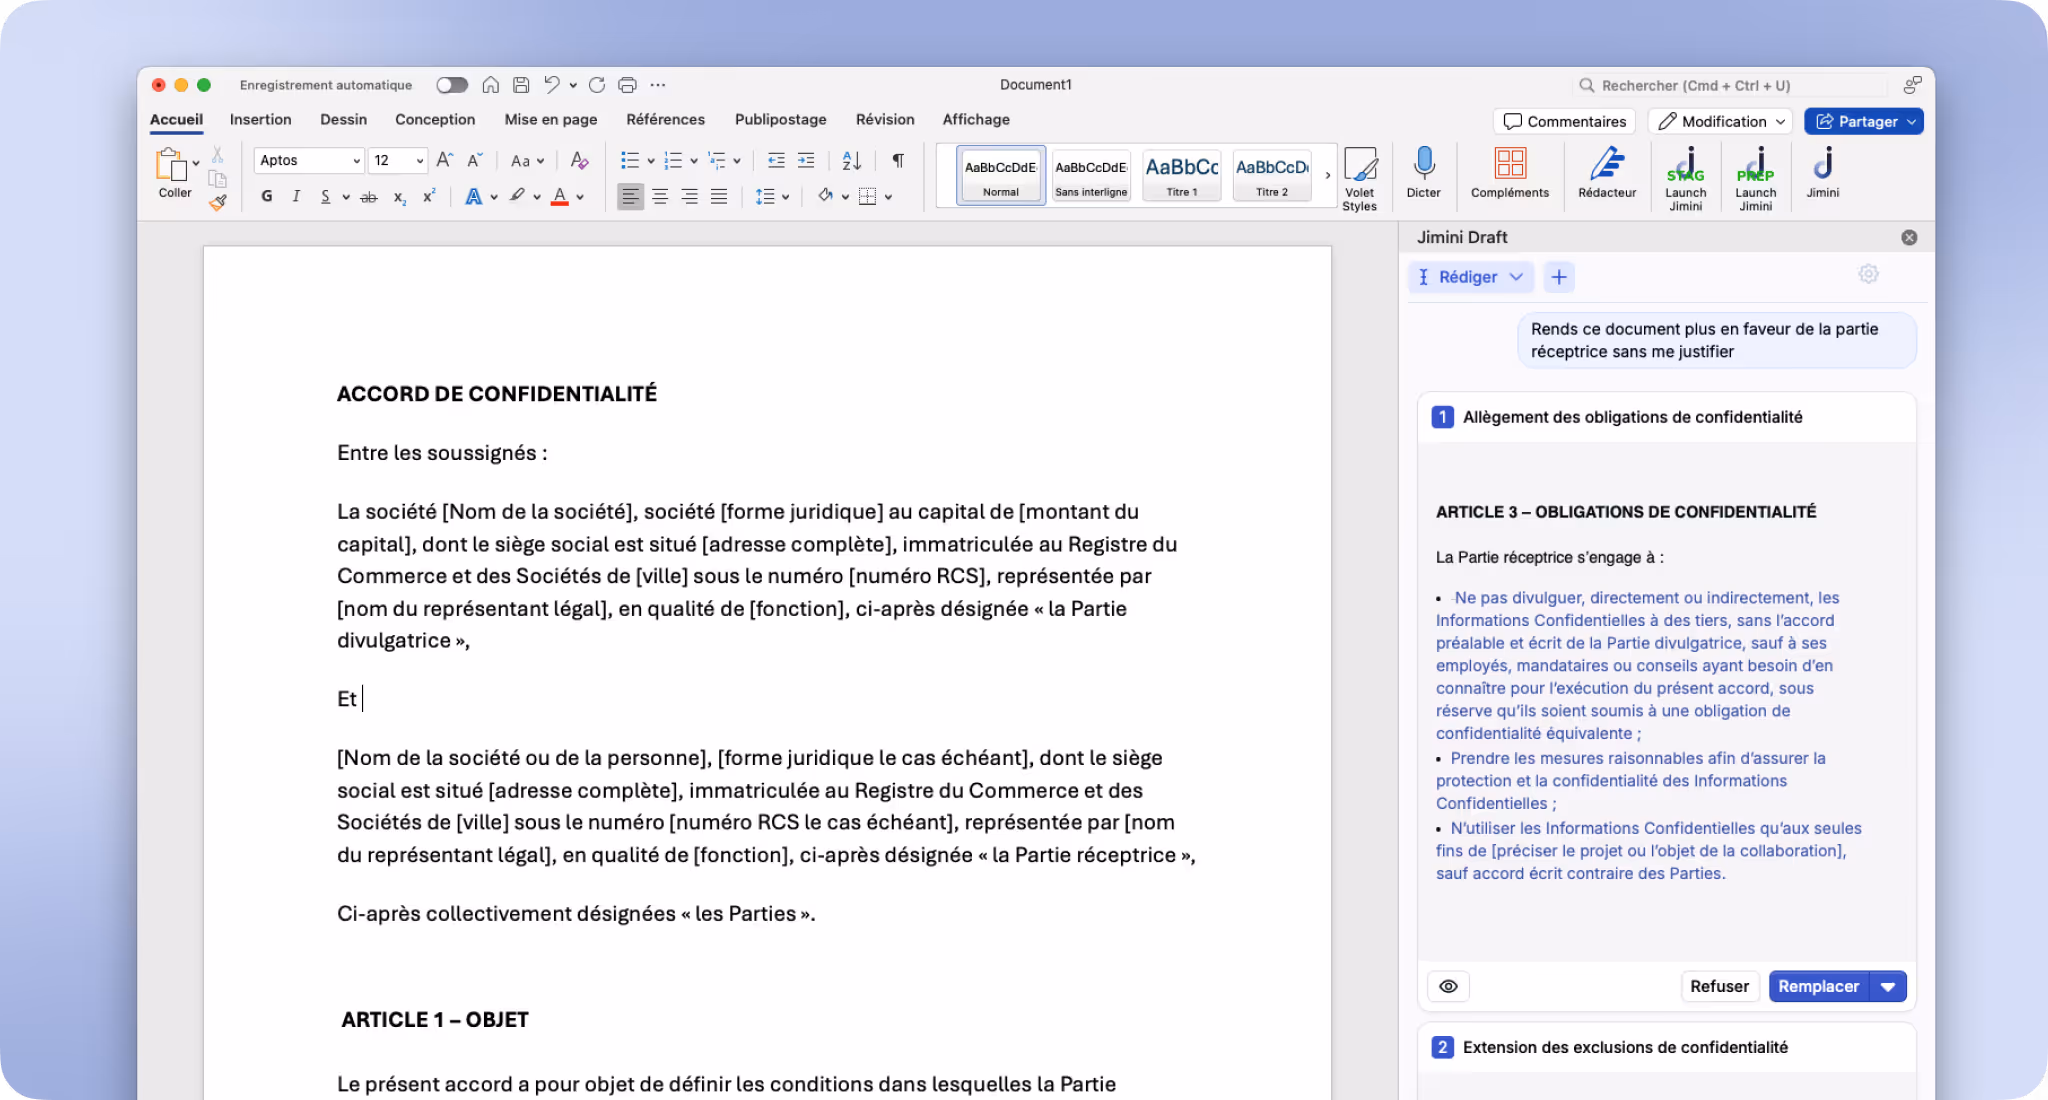2048x1100 pixels.
Task: Sort text with the A-Z sort icon
Action: coord(849,160)
